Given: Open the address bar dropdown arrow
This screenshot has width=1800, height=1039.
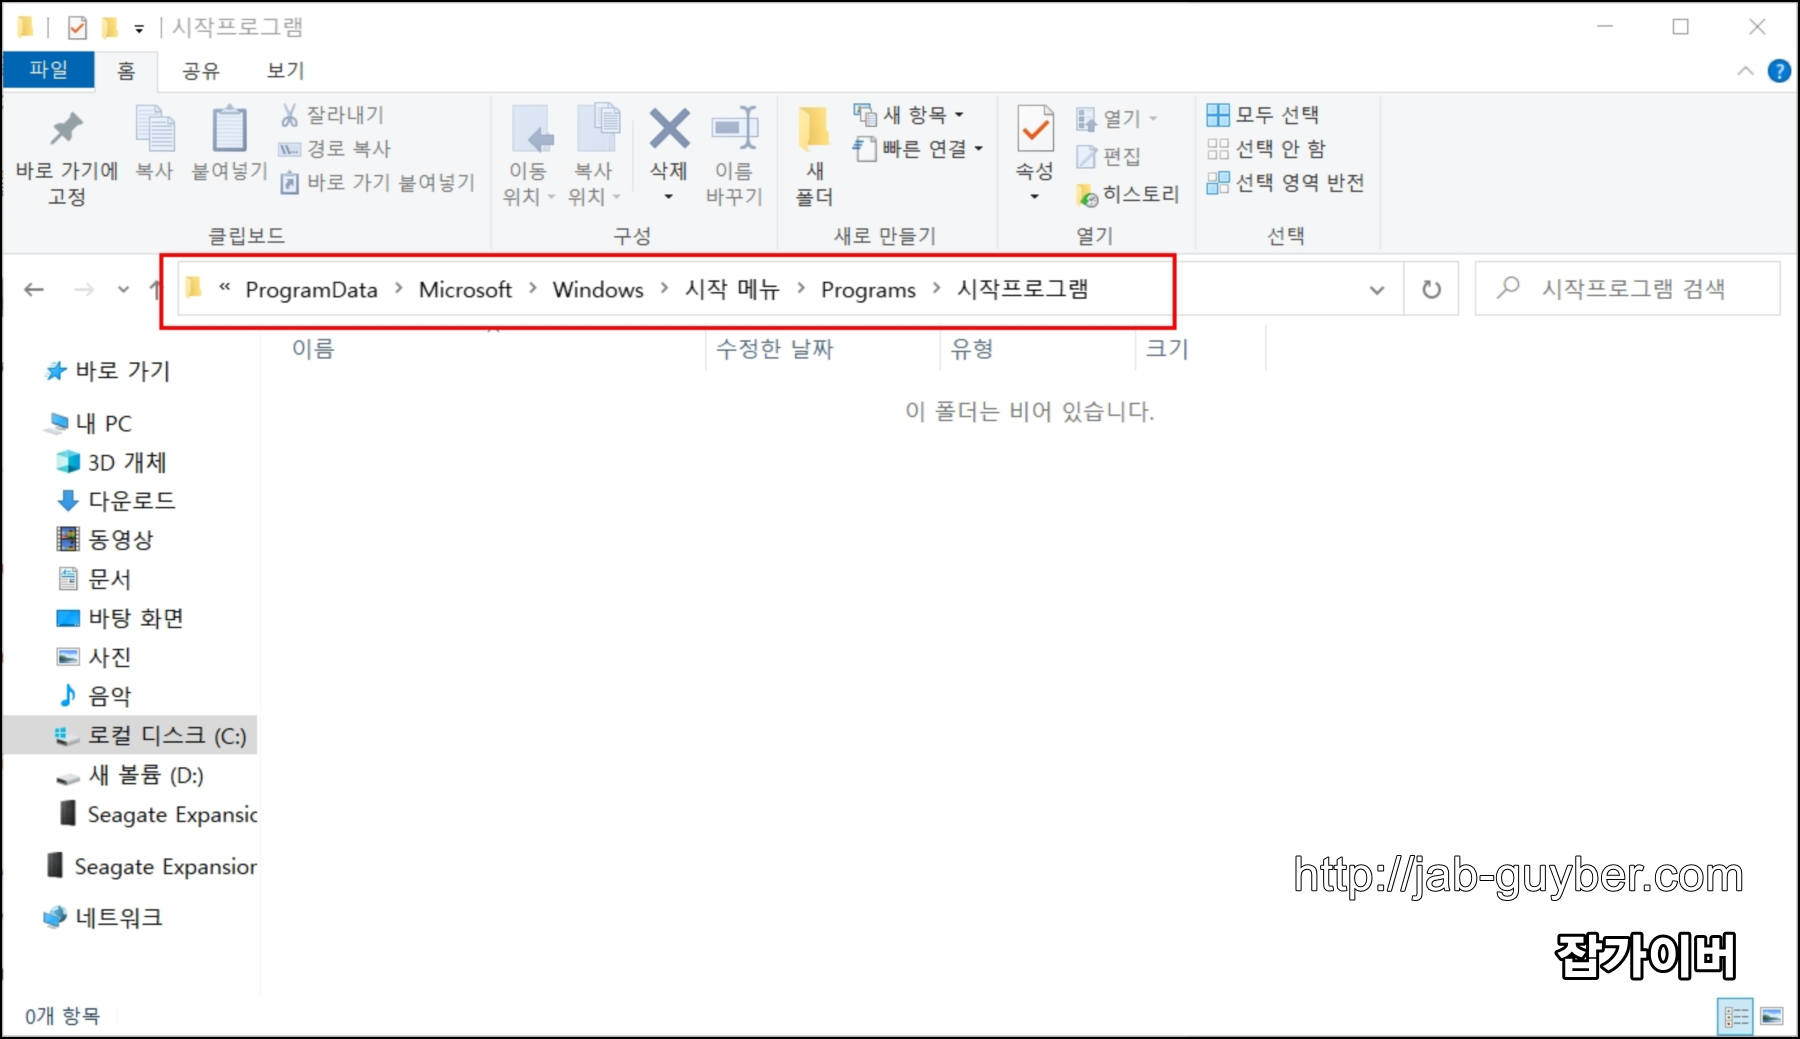Looking at the screenshot, I should click(x=1377, y=290).
